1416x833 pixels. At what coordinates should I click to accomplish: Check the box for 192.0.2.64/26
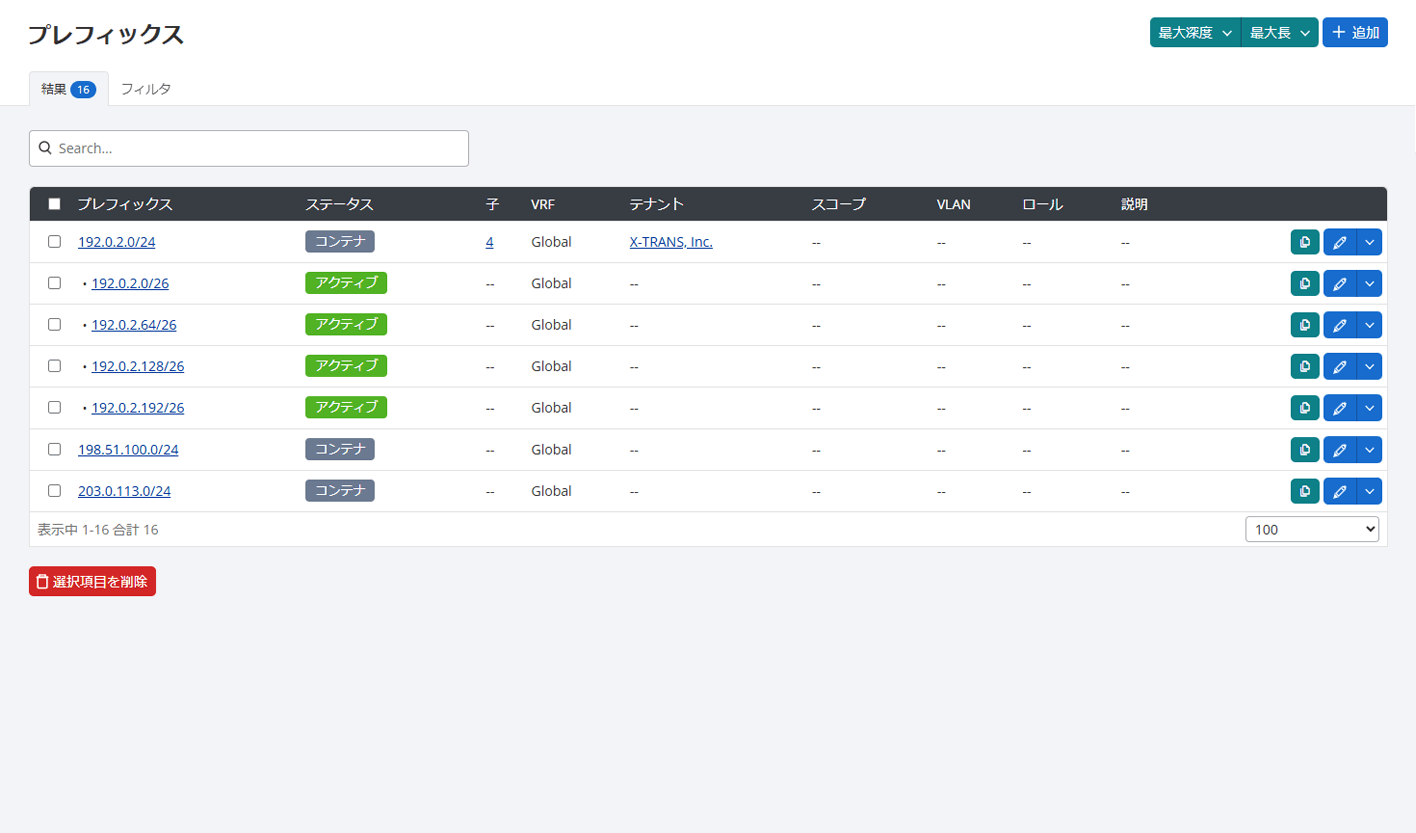(x=55, y=324)
